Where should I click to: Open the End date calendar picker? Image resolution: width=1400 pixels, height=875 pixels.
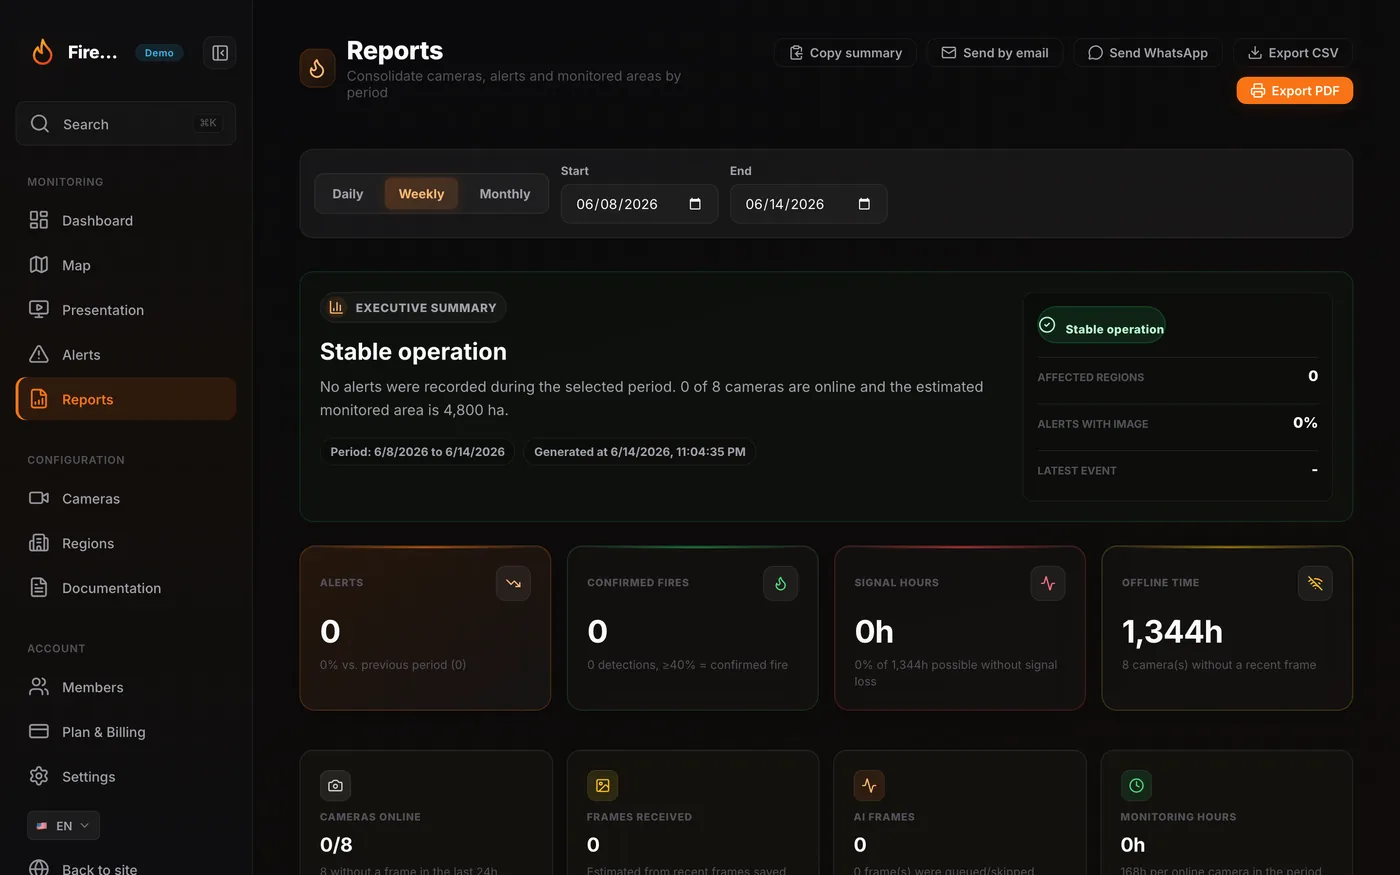(864, 204)
